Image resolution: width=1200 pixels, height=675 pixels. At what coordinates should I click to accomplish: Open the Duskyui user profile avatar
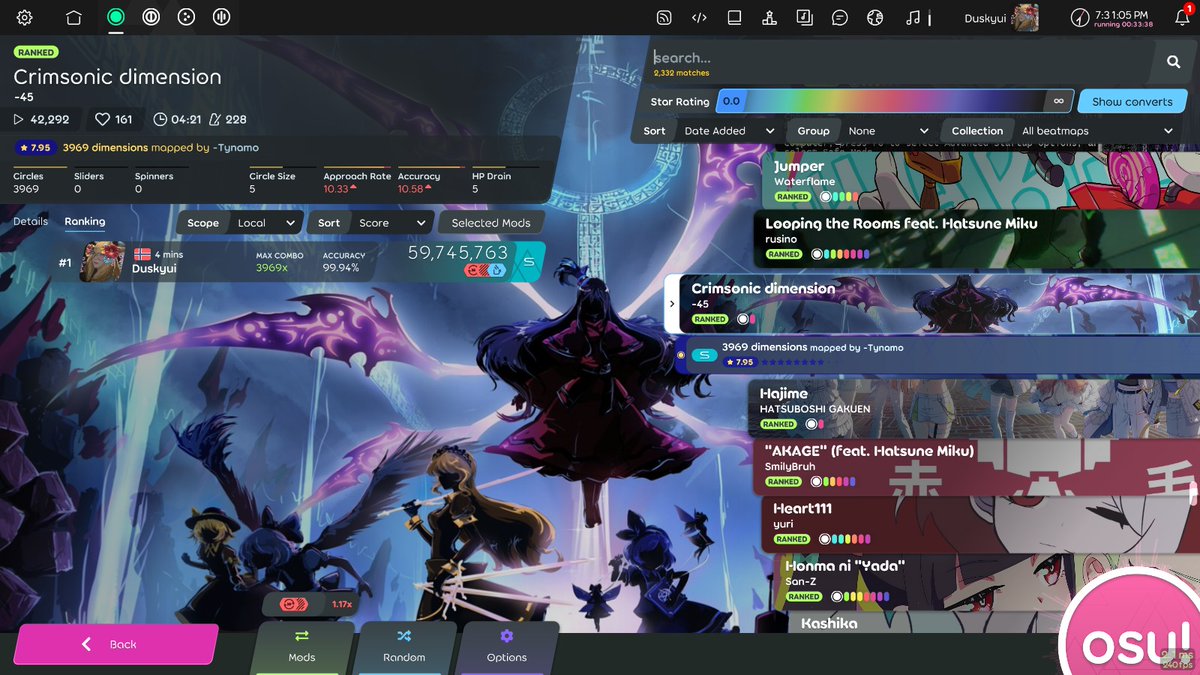point(1026,17)
